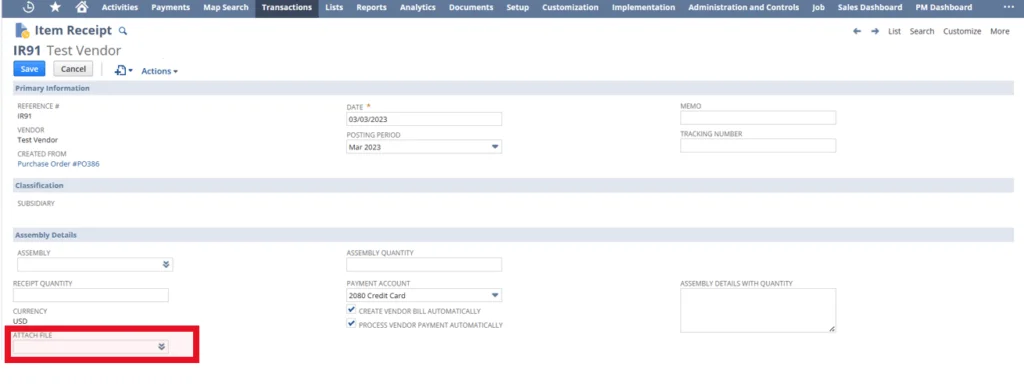The width and height of the screenshot is (1024, 392).
Task: Go to previous record arrow
Action: tap(857, 31)
